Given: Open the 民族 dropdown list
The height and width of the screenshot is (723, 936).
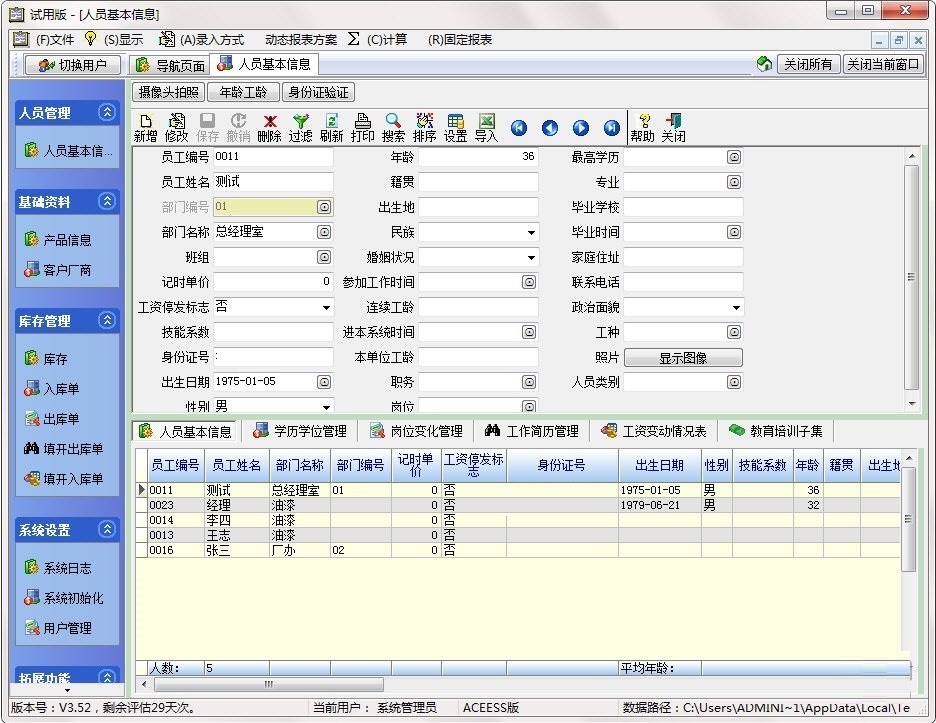Looking at the screenshot, I should [532, 233].
